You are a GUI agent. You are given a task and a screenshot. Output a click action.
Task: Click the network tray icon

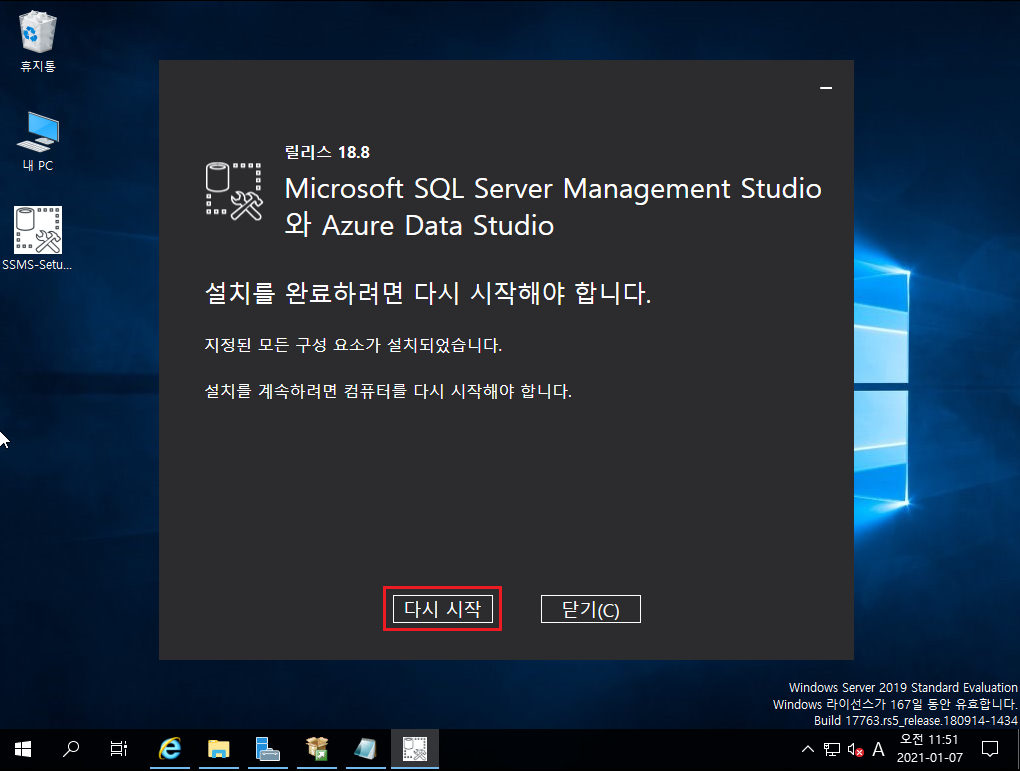(x=832, y=750)
